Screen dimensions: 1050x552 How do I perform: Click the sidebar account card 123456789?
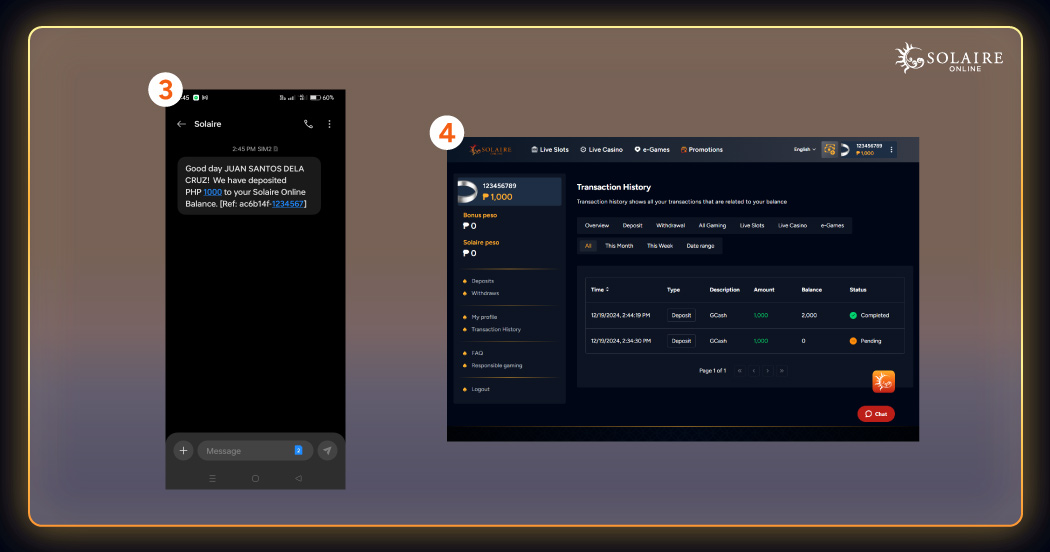(509, 192)
